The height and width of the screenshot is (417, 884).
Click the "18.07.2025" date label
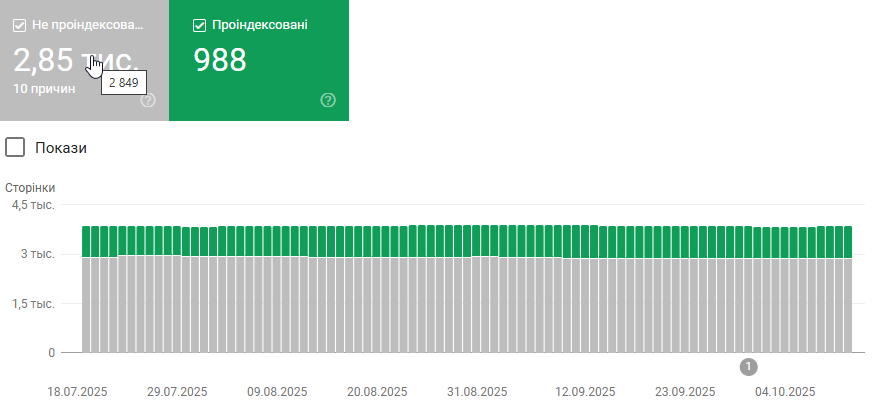[x=77, y=392]
